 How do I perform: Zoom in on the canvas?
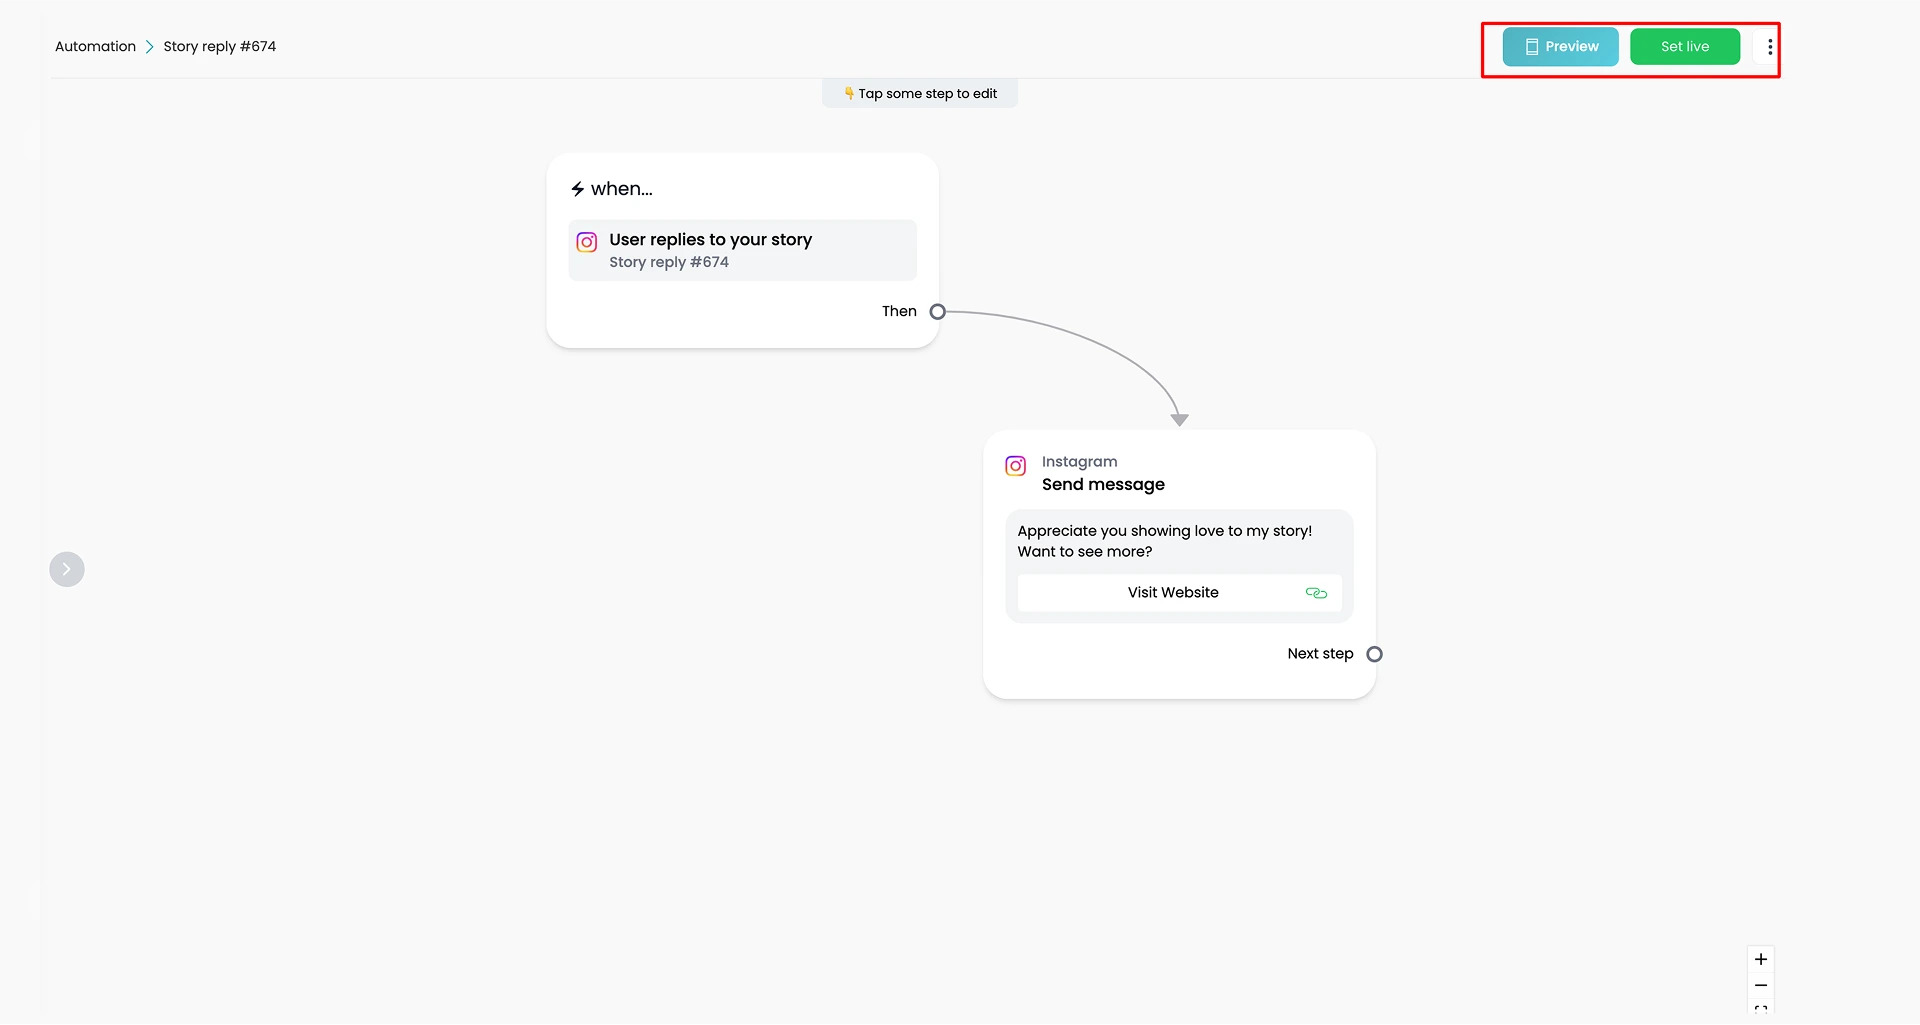[1761, 960]
